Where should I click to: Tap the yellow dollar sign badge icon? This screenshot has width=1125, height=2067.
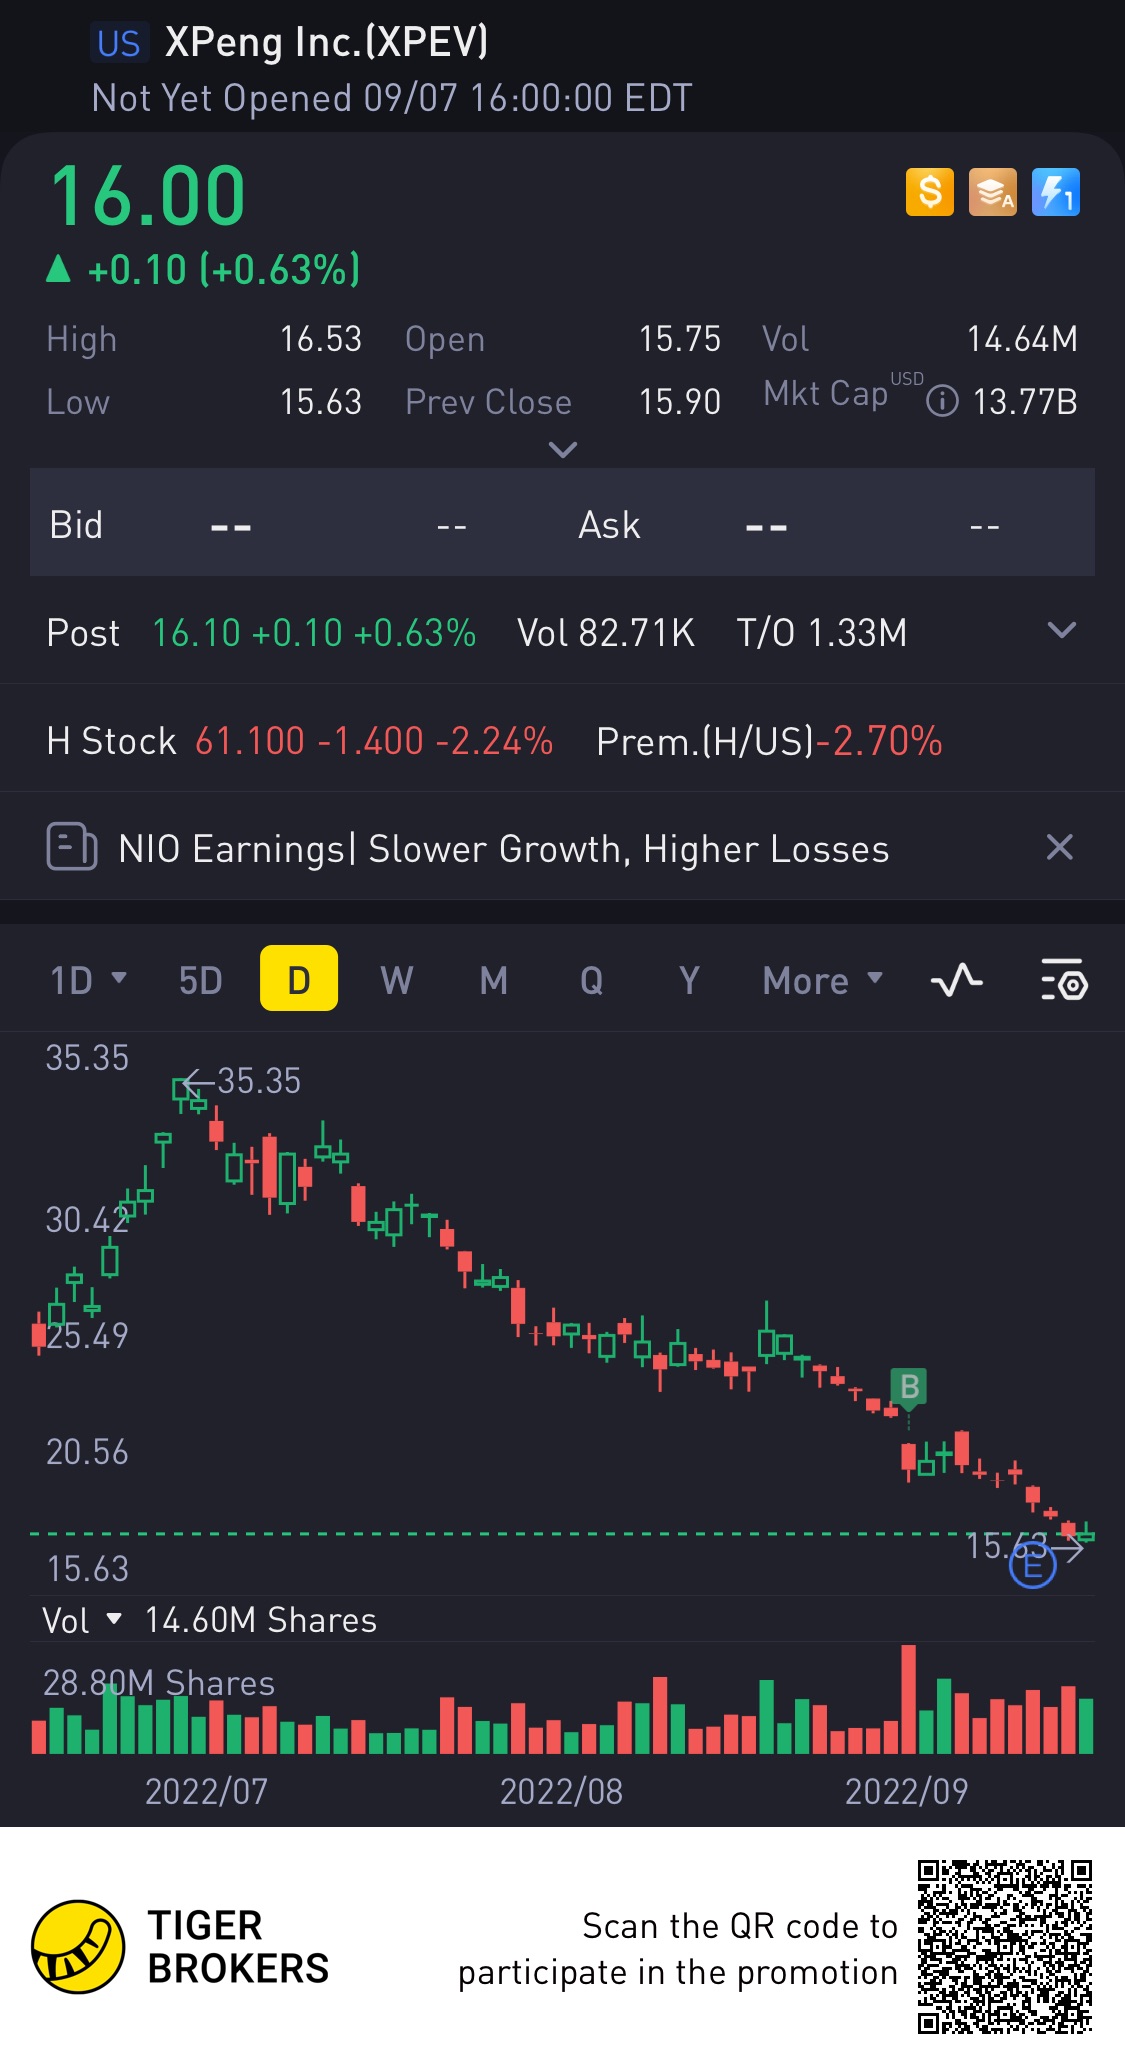click(x=930, y=191)
